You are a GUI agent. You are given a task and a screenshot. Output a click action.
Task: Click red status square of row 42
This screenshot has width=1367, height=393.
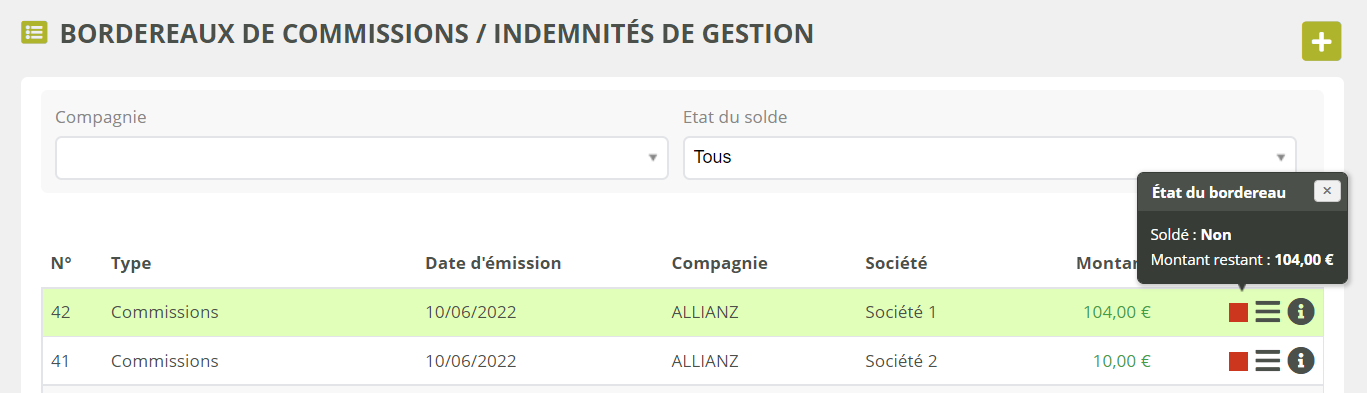[1238, 313]
